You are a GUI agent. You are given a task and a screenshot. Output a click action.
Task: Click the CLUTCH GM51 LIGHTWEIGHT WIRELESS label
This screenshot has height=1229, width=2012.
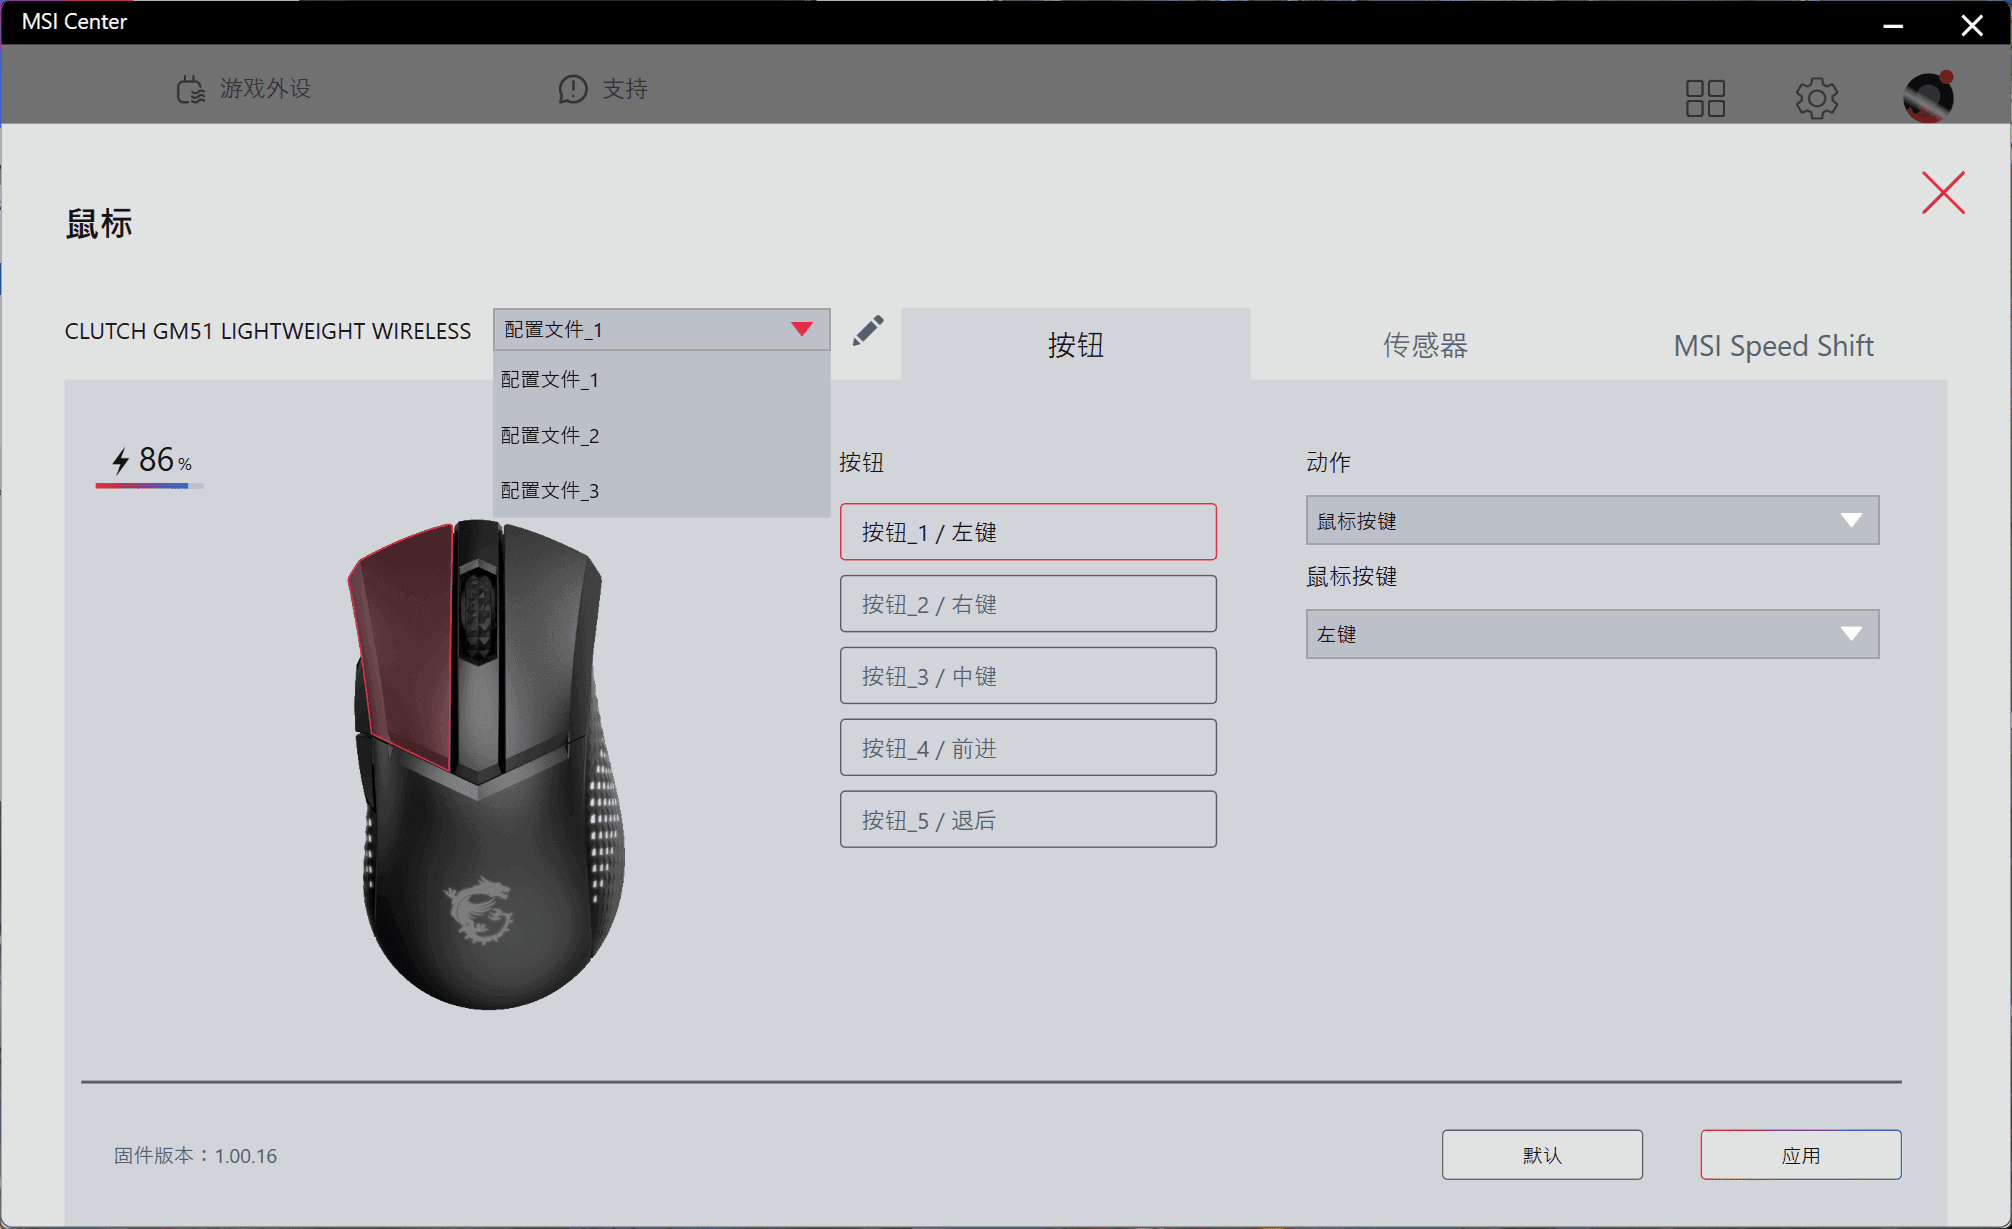[267, 331]
